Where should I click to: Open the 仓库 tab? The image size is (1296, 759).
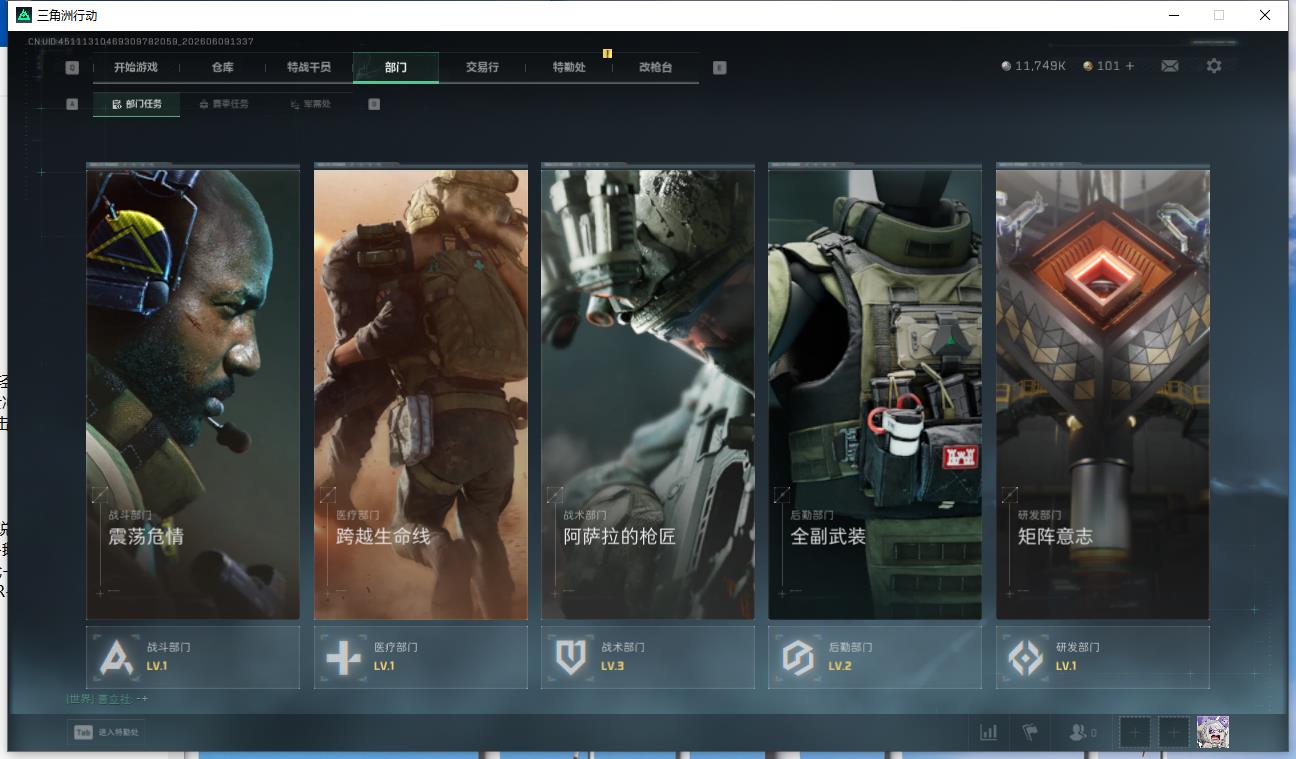222,67
